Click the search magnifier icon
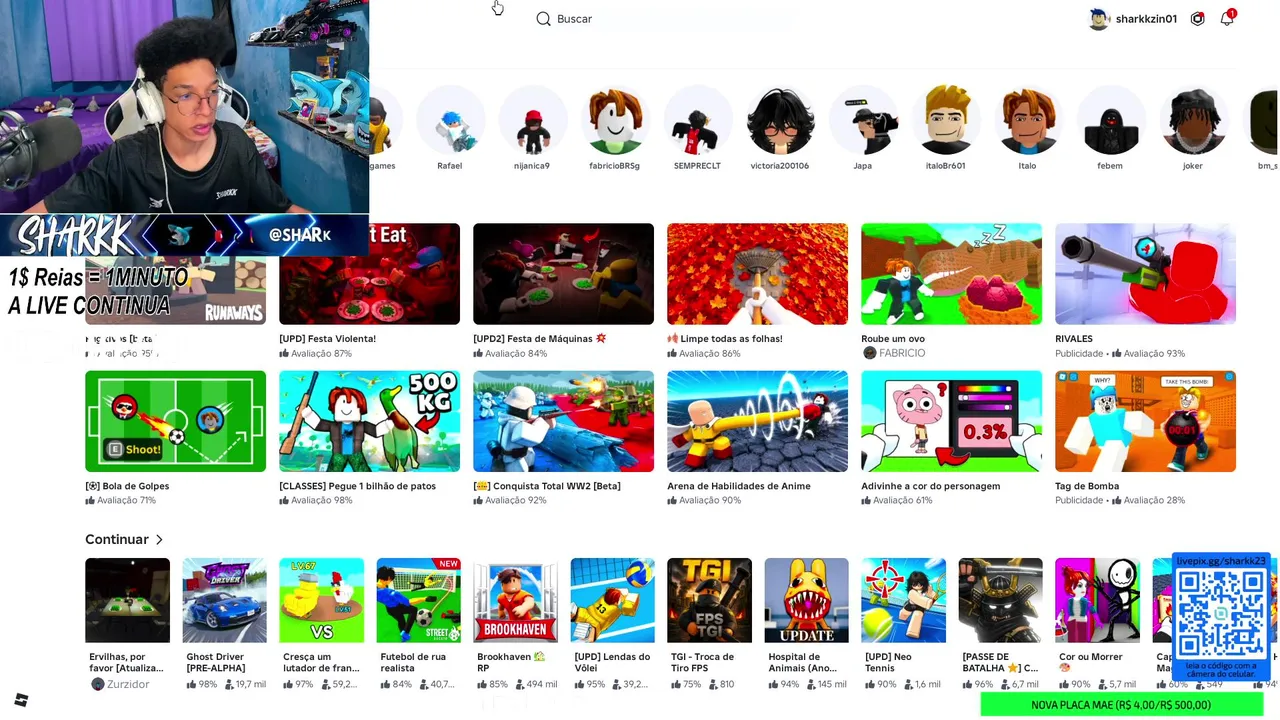The width and height of the screenshot is (1280, 720). point(543,19)
